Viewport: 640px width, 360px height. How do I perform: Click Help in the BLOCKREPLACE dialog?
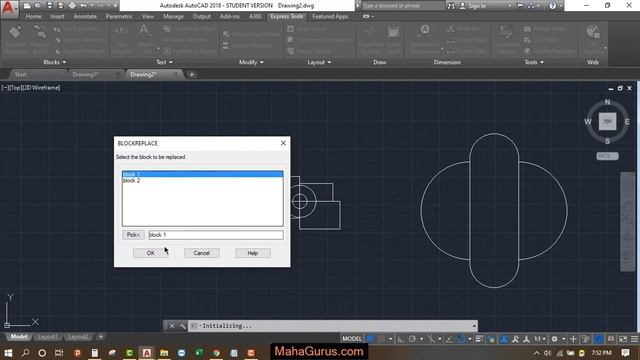pos(253,253)
